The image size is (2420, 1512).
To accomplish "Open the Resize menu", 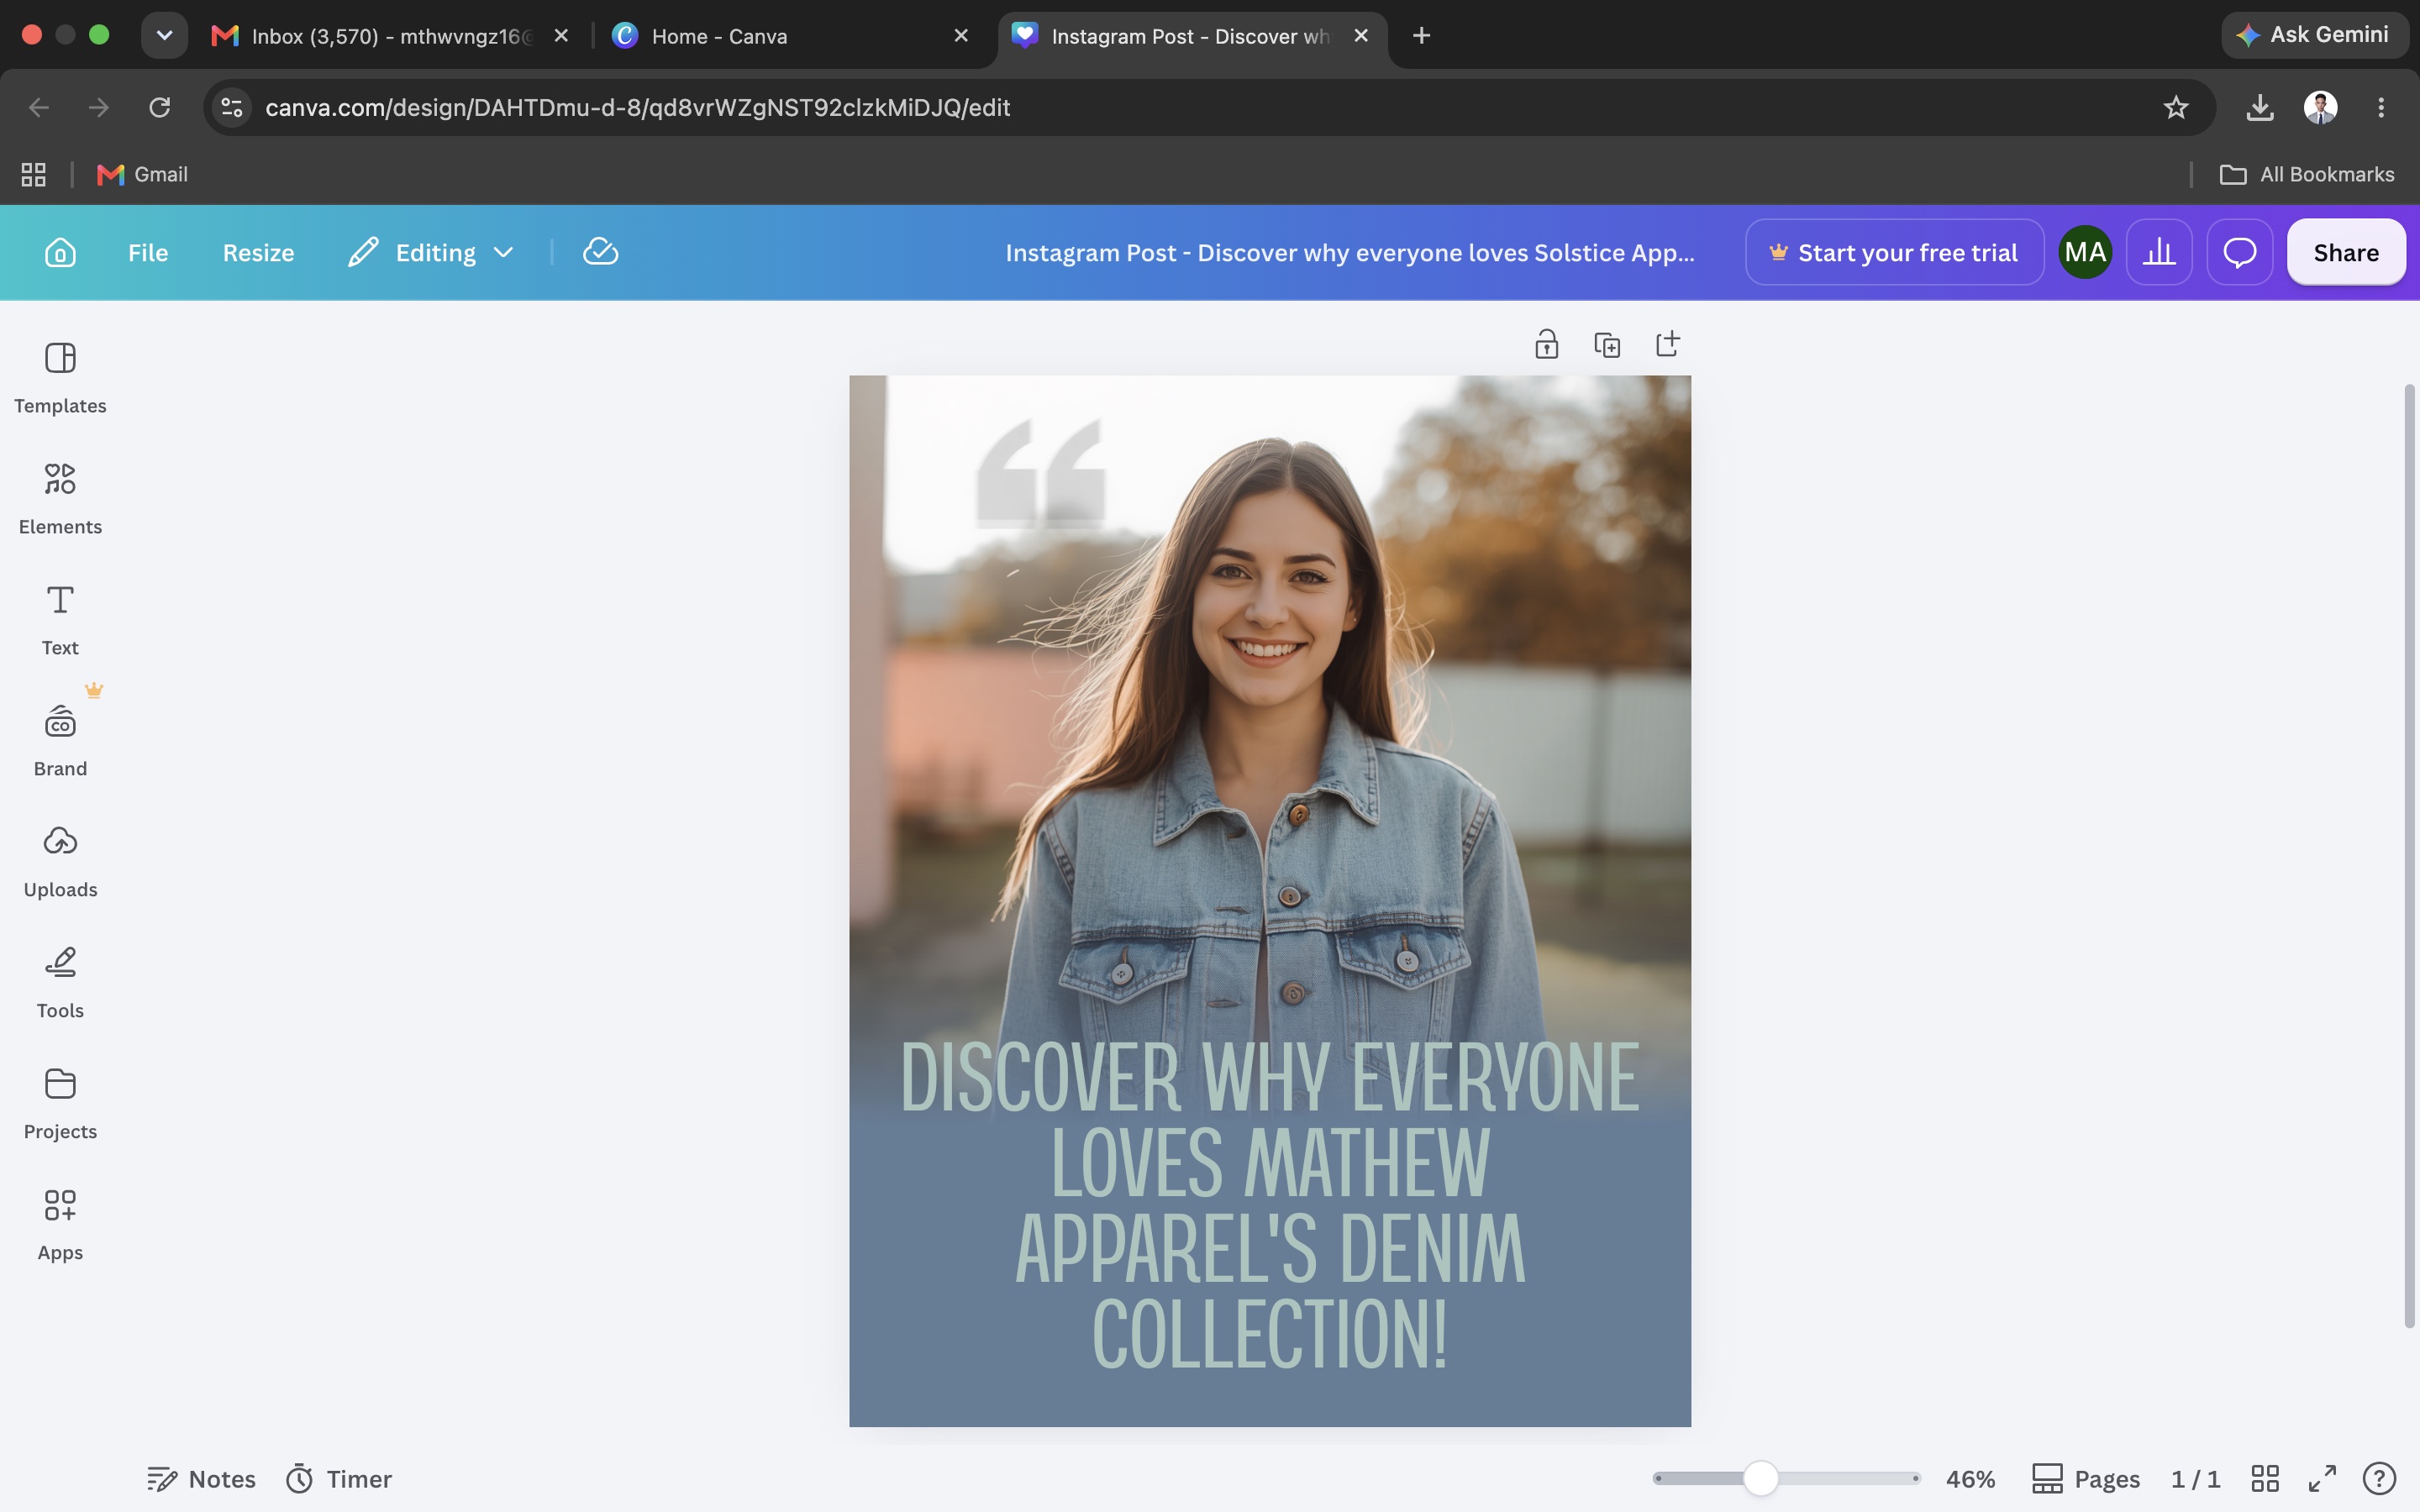I will (258, 252).
